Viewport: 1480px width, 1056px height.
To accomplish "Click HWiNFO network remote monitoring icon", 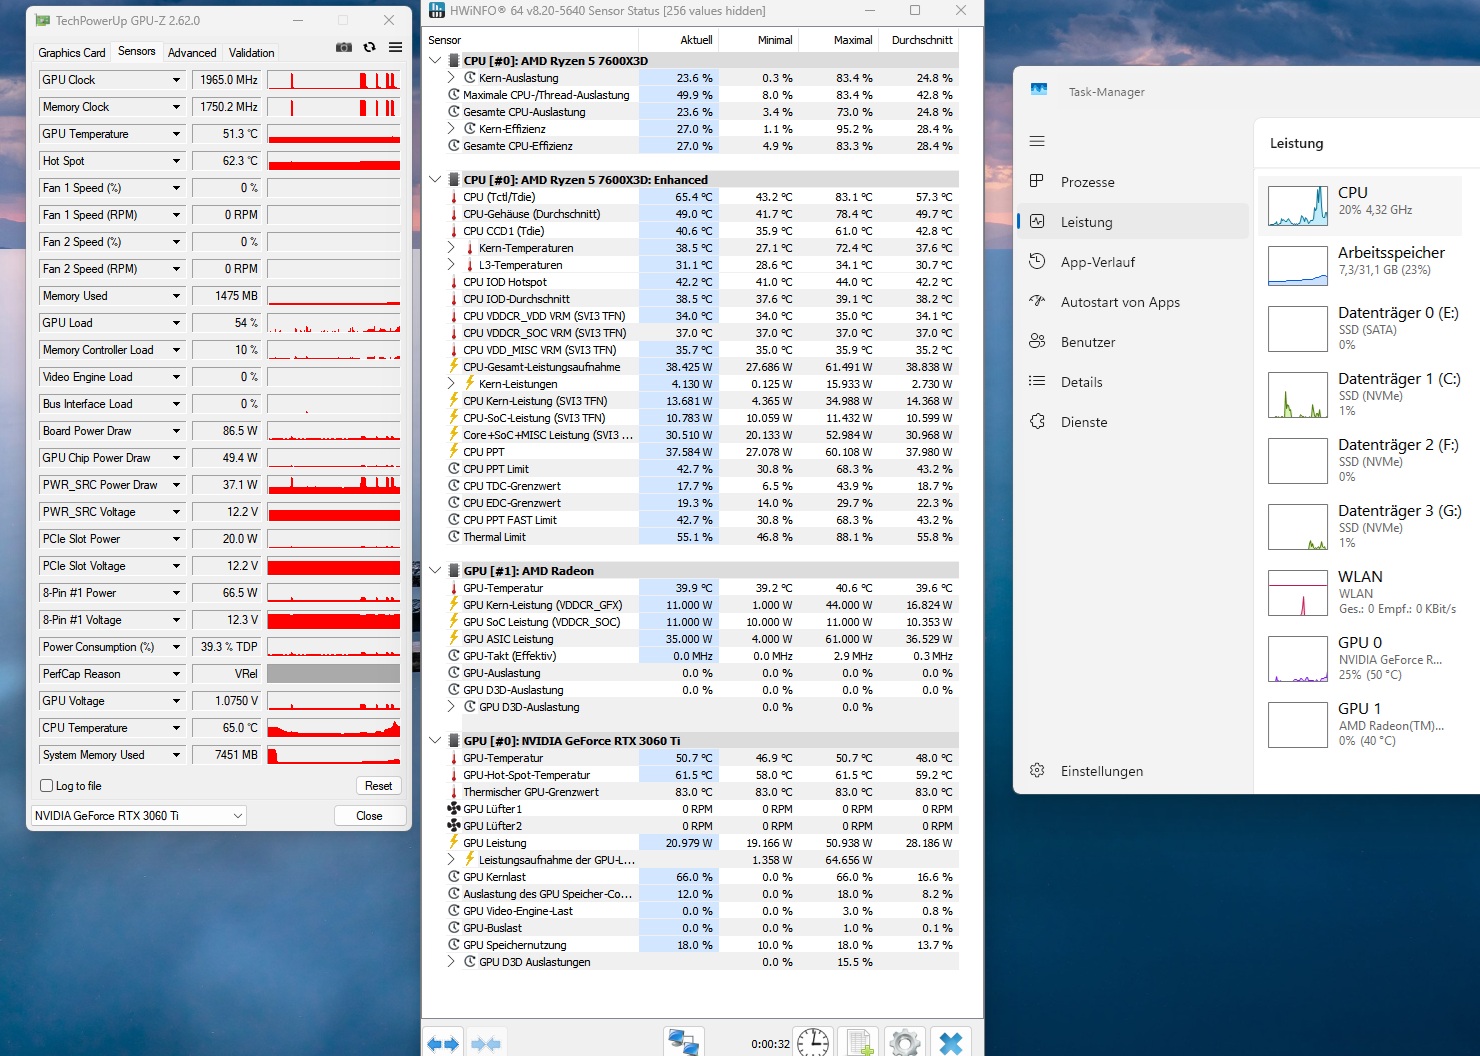I will [x=684, y=1042].
